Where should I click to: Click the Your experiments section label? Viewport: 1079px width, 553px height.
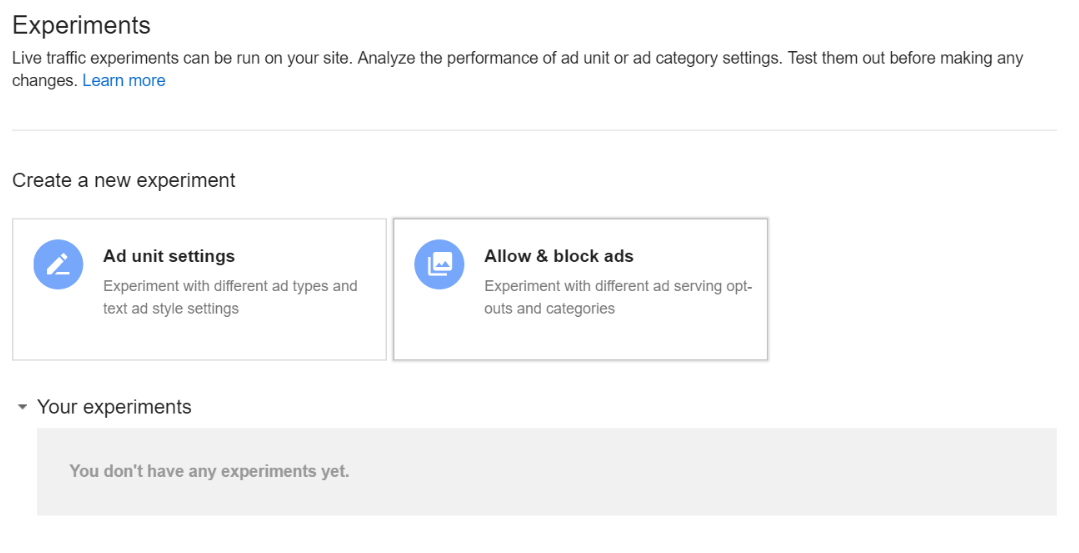click(114, 407)
